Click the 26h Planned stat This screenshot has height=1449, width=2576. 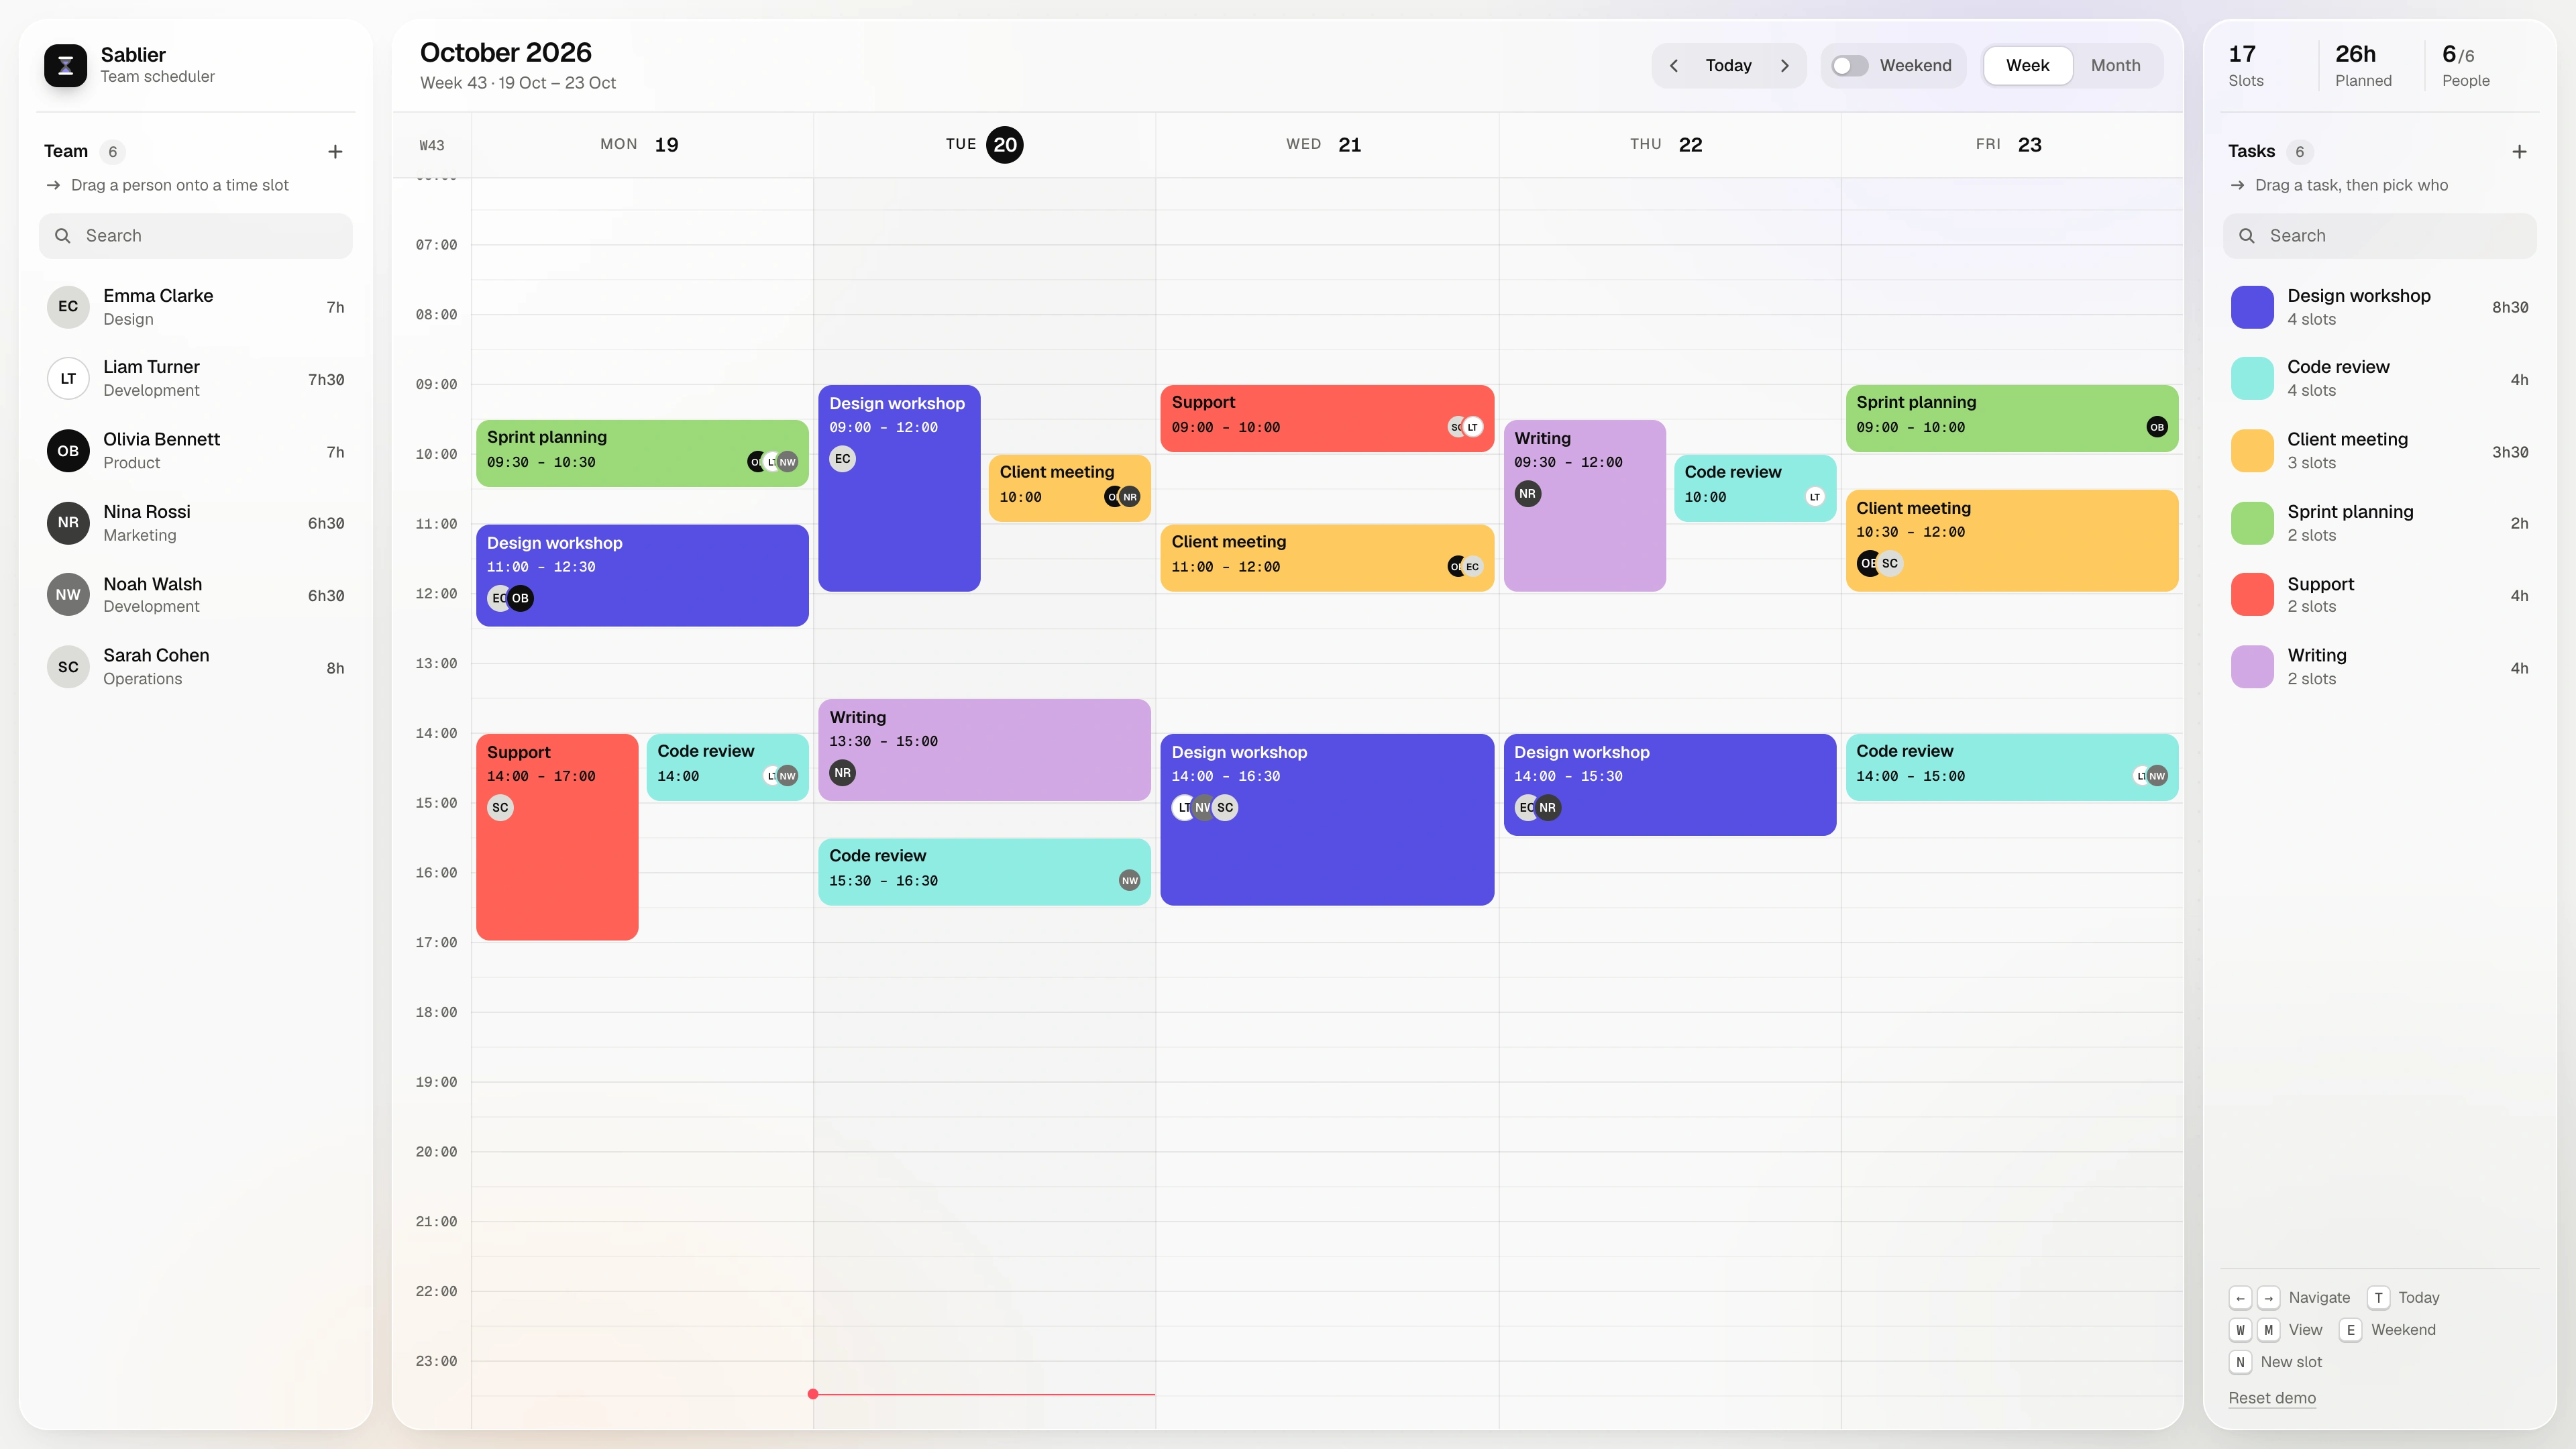2363,65
